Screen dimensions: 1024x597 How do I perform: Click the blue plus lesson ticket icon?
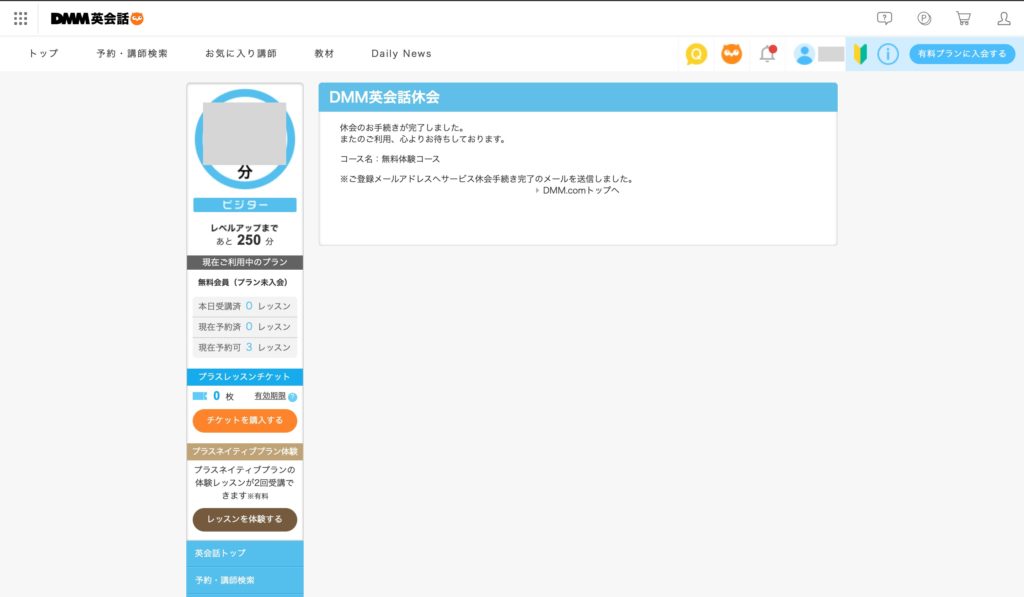pyautogui.click(x=200, y=396)
